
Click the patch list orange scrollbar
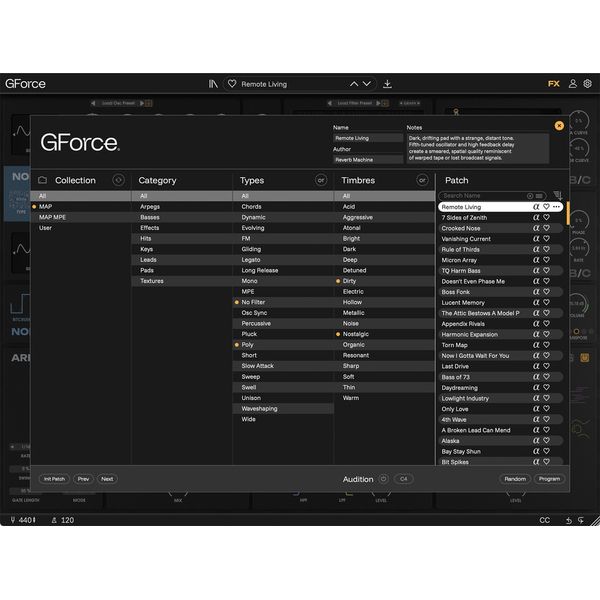[x=568, y=213]
